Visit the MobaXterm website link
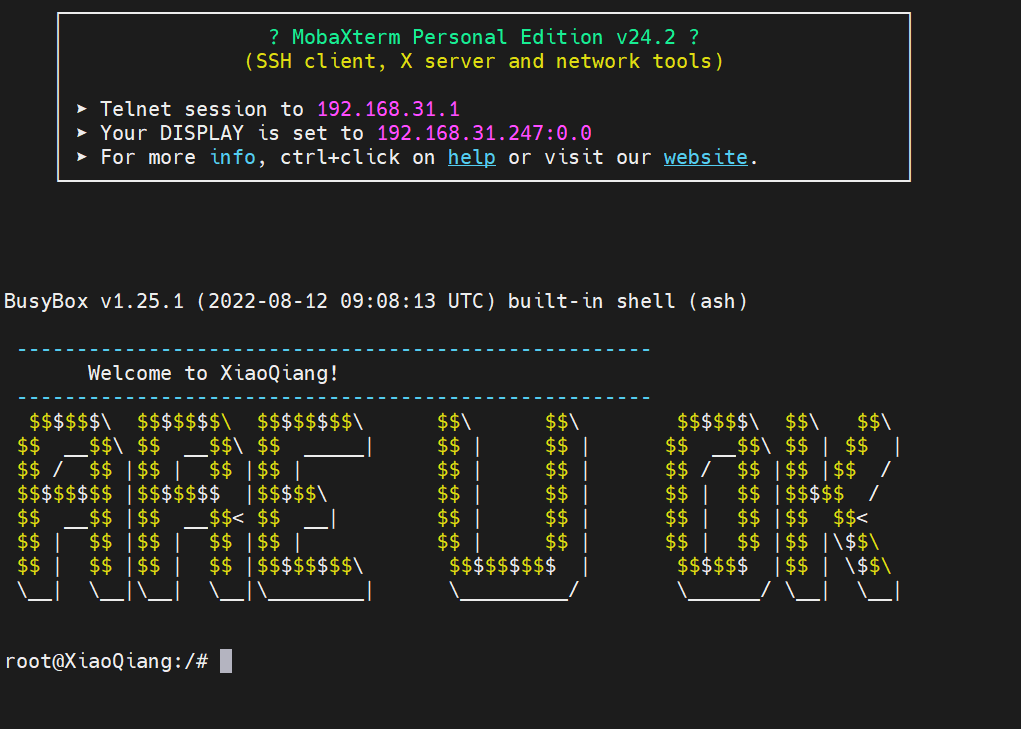The image size is (1021, 729). 705,157
